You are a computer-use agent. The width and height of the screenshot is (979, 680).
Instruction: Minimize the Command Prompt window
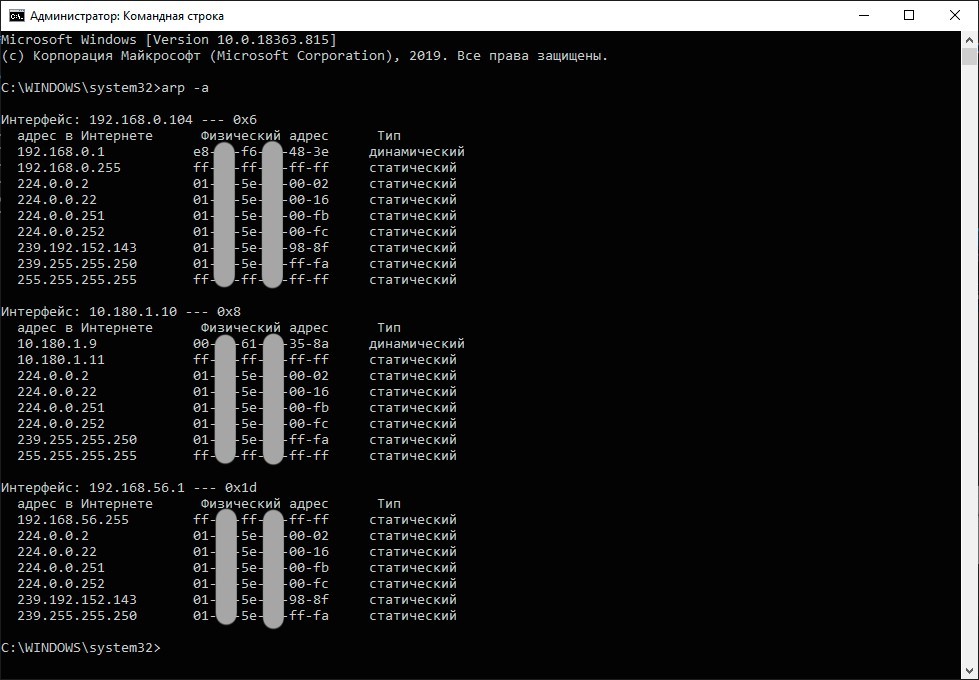[x=862, y=16]
